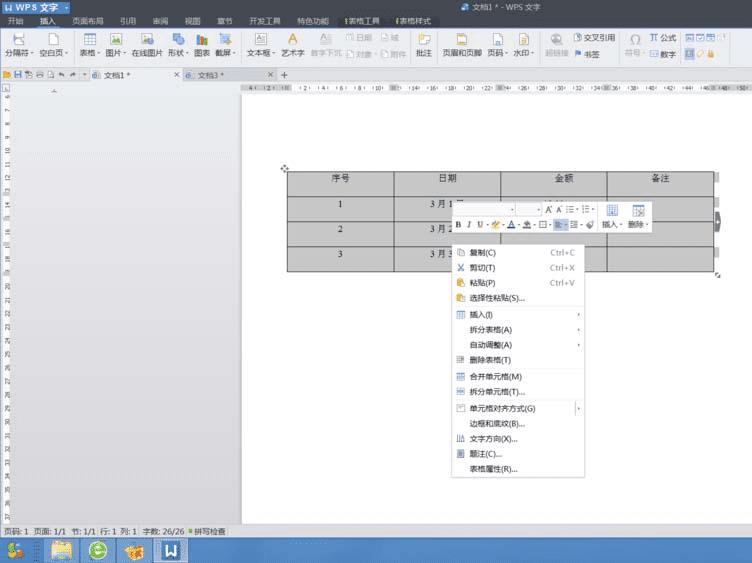Image resolution: width=752 pixels, height=563 pixels.
Task: Click the format painter in mini toolbar
Action: pyautogui.click(x=590, y=224)
